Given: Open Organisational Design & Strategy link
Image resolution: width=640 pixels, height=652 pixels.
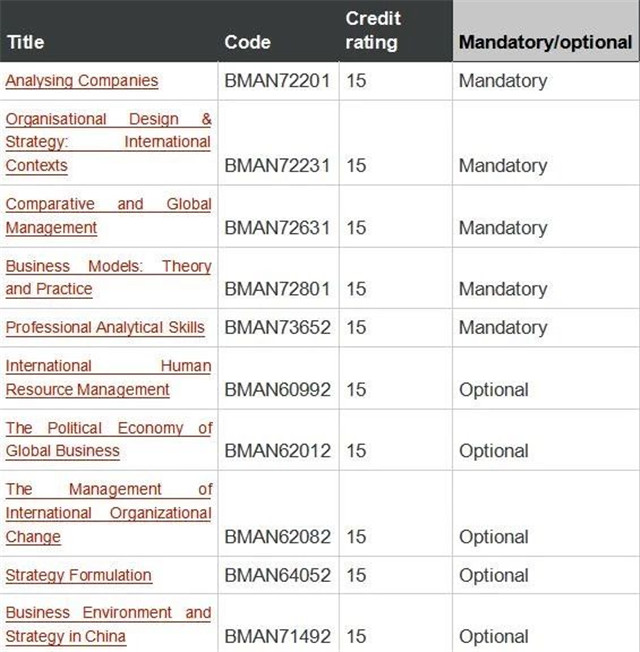Looking at the screenshot, I should pos(108,142).
